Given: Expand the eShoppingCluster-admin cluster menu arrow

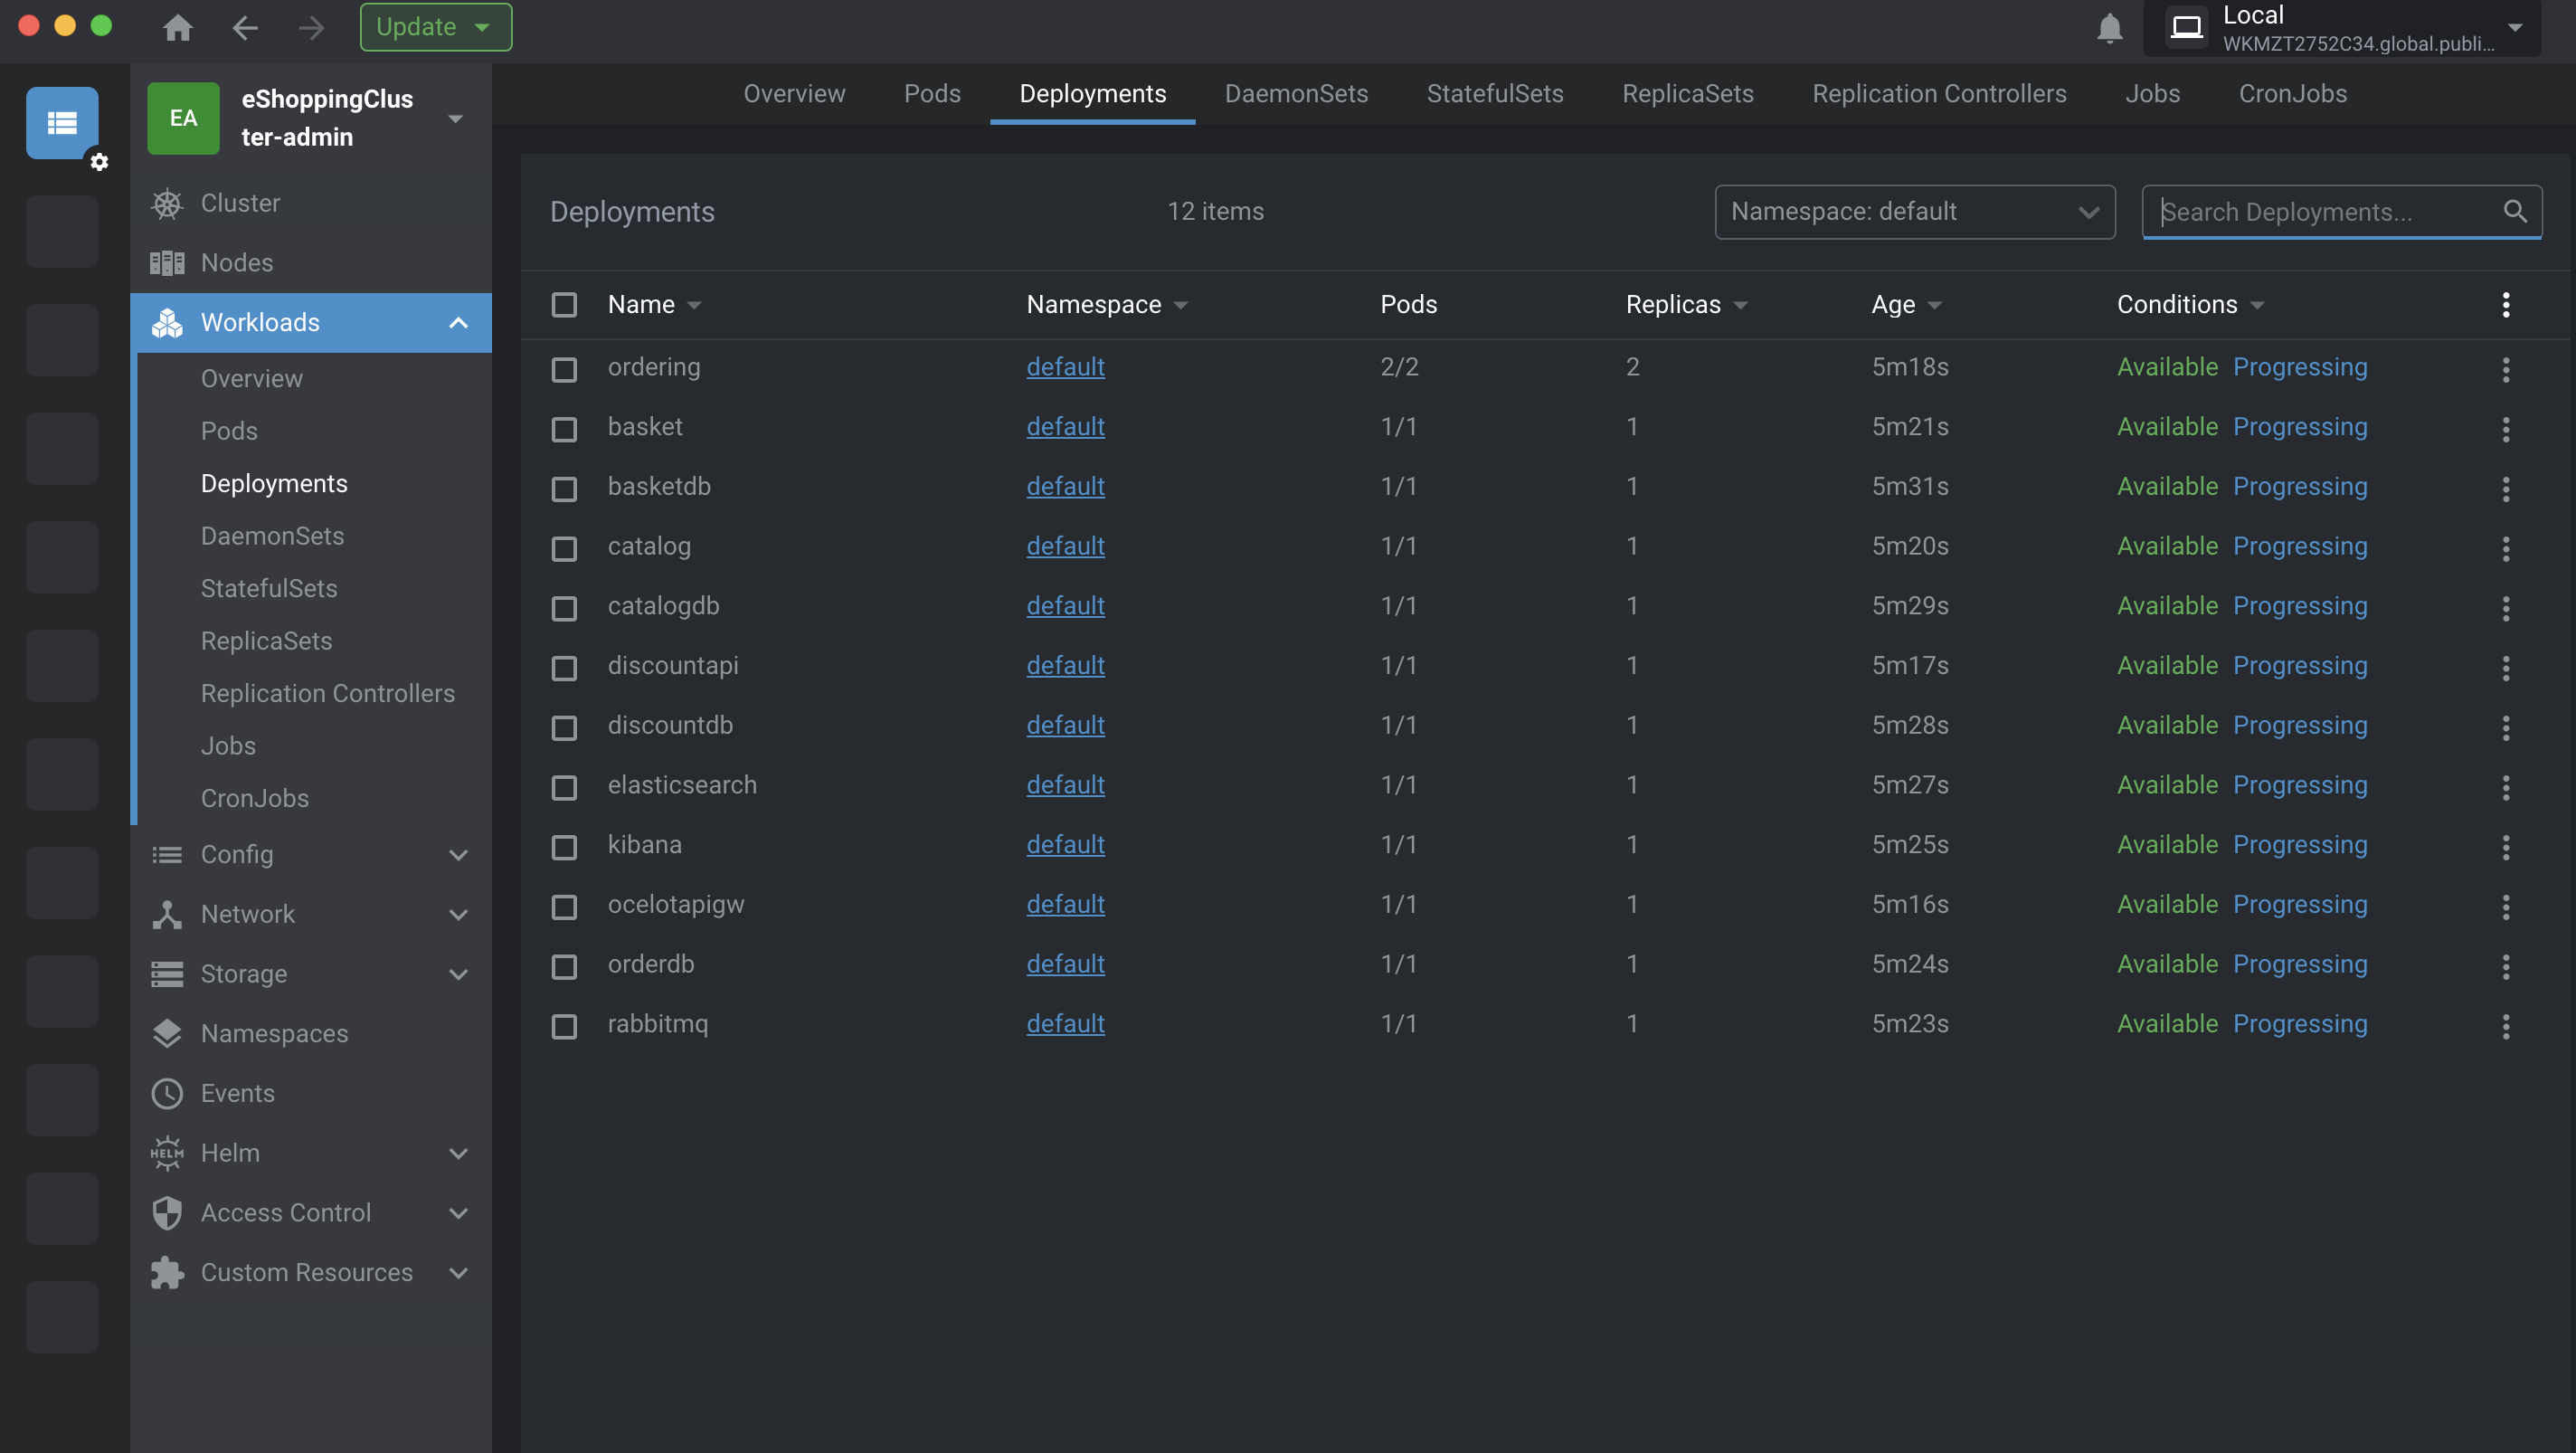Looking at the screenshot, I should pos(455,118).
